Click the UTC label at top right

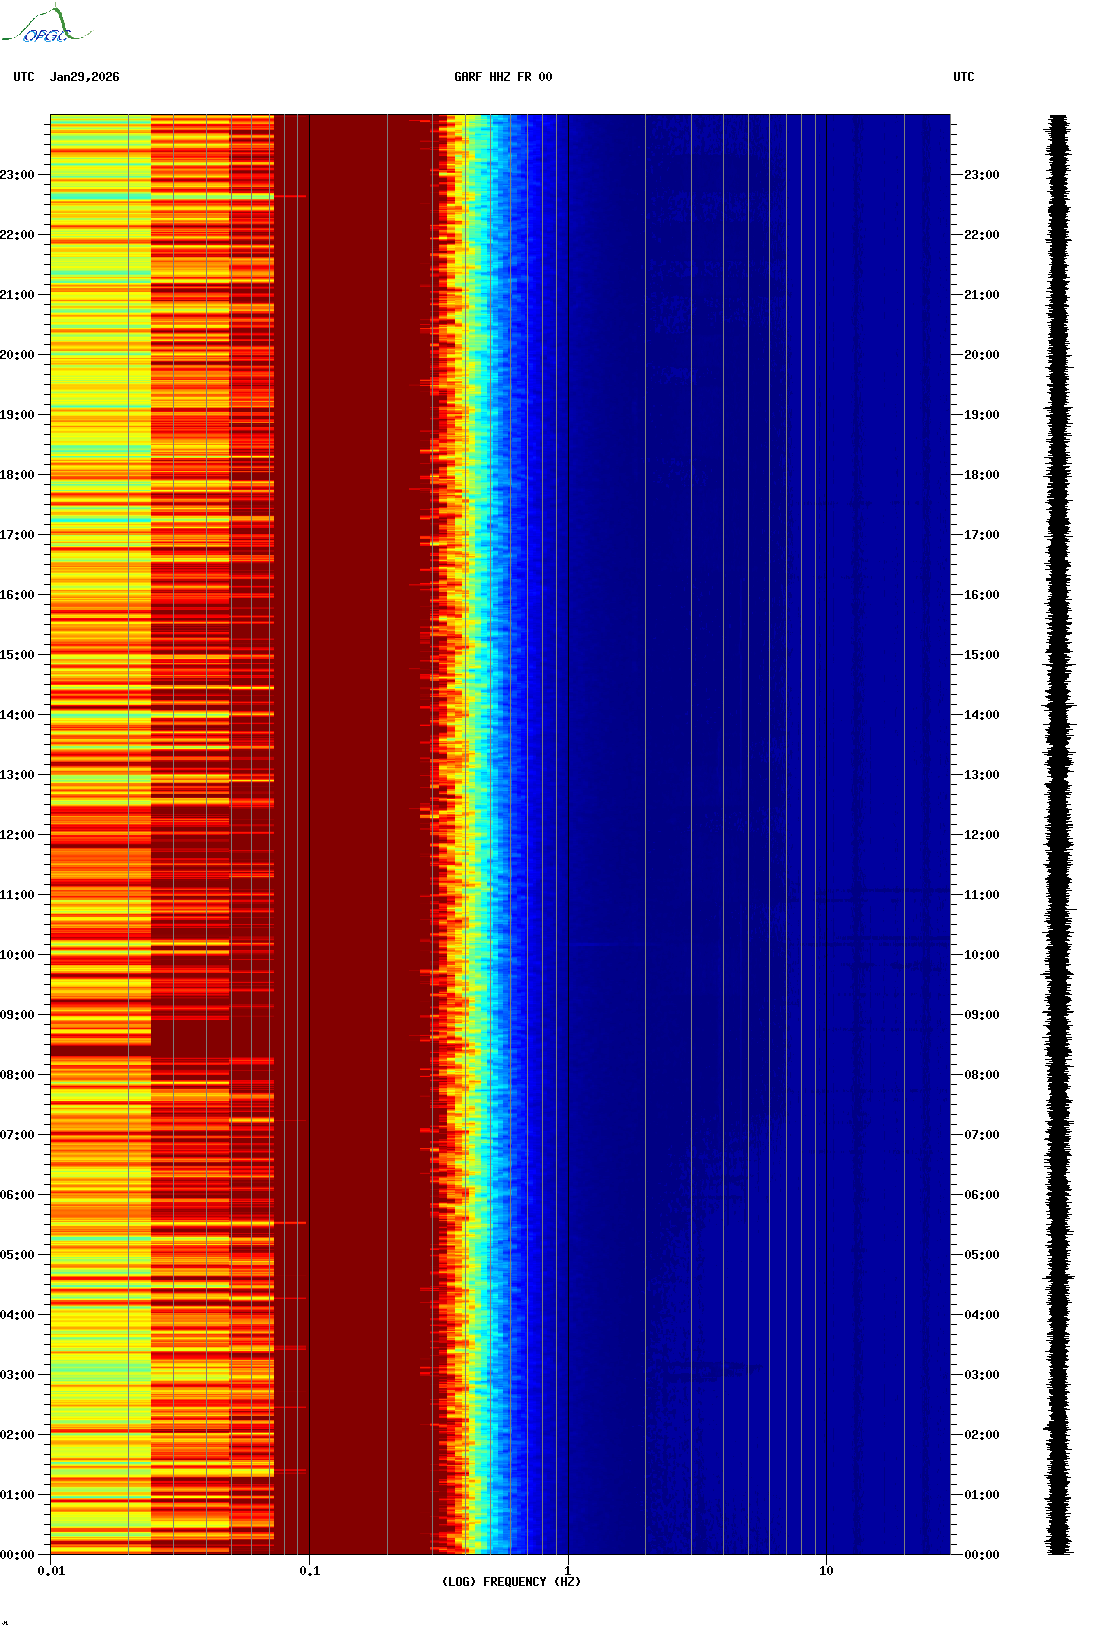[x=963, y=77]
